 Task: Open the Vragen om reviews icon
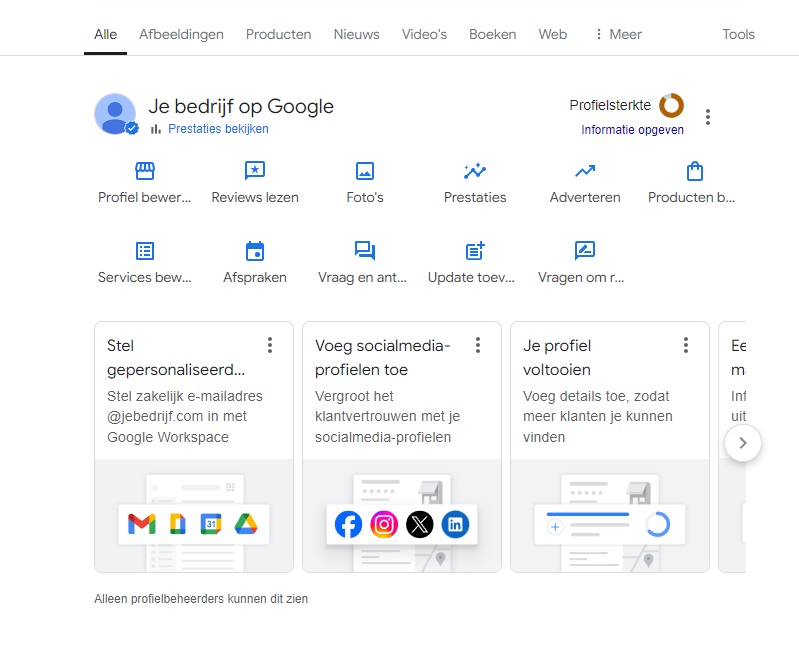pyautogui.click(x=585, y=251)
